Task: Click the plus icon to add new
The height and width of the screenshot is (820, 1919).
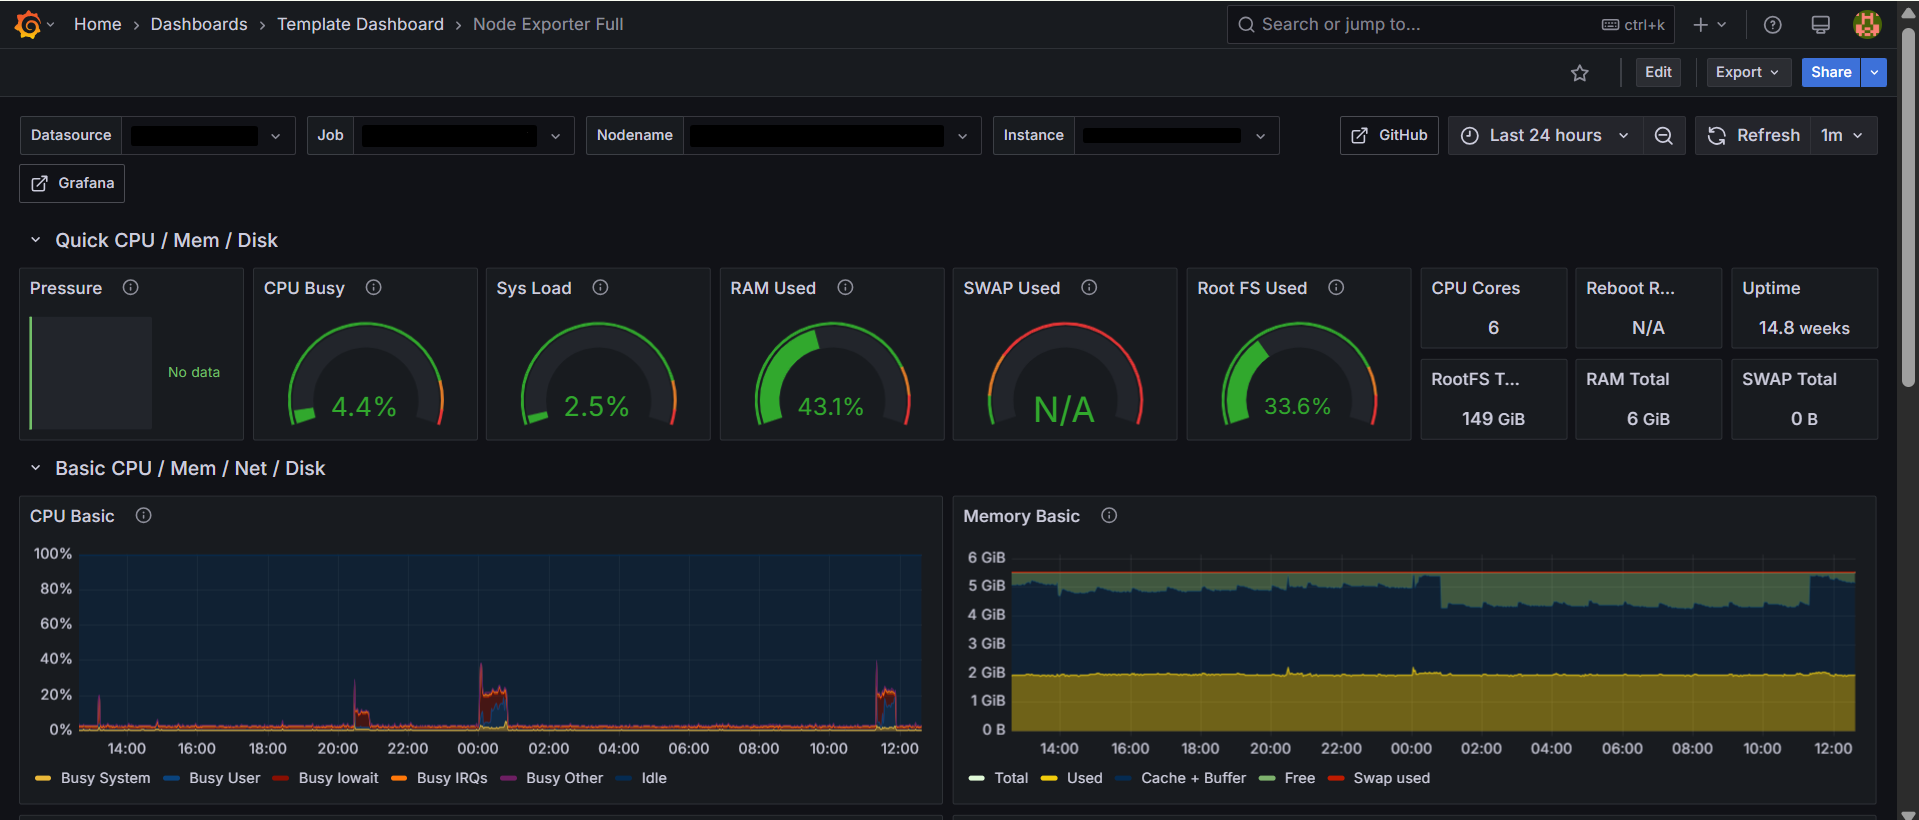Action: coord(1701,25)
